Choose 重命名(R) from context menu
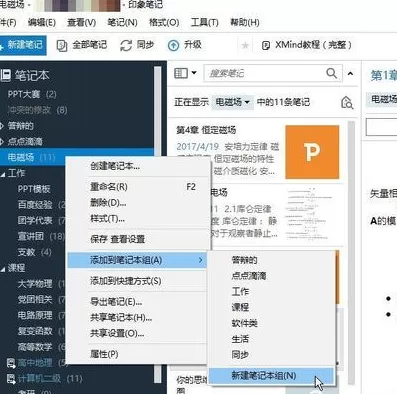Image resolution: width=397 pixels, height=394 pixels. click(x=138, y=187)
